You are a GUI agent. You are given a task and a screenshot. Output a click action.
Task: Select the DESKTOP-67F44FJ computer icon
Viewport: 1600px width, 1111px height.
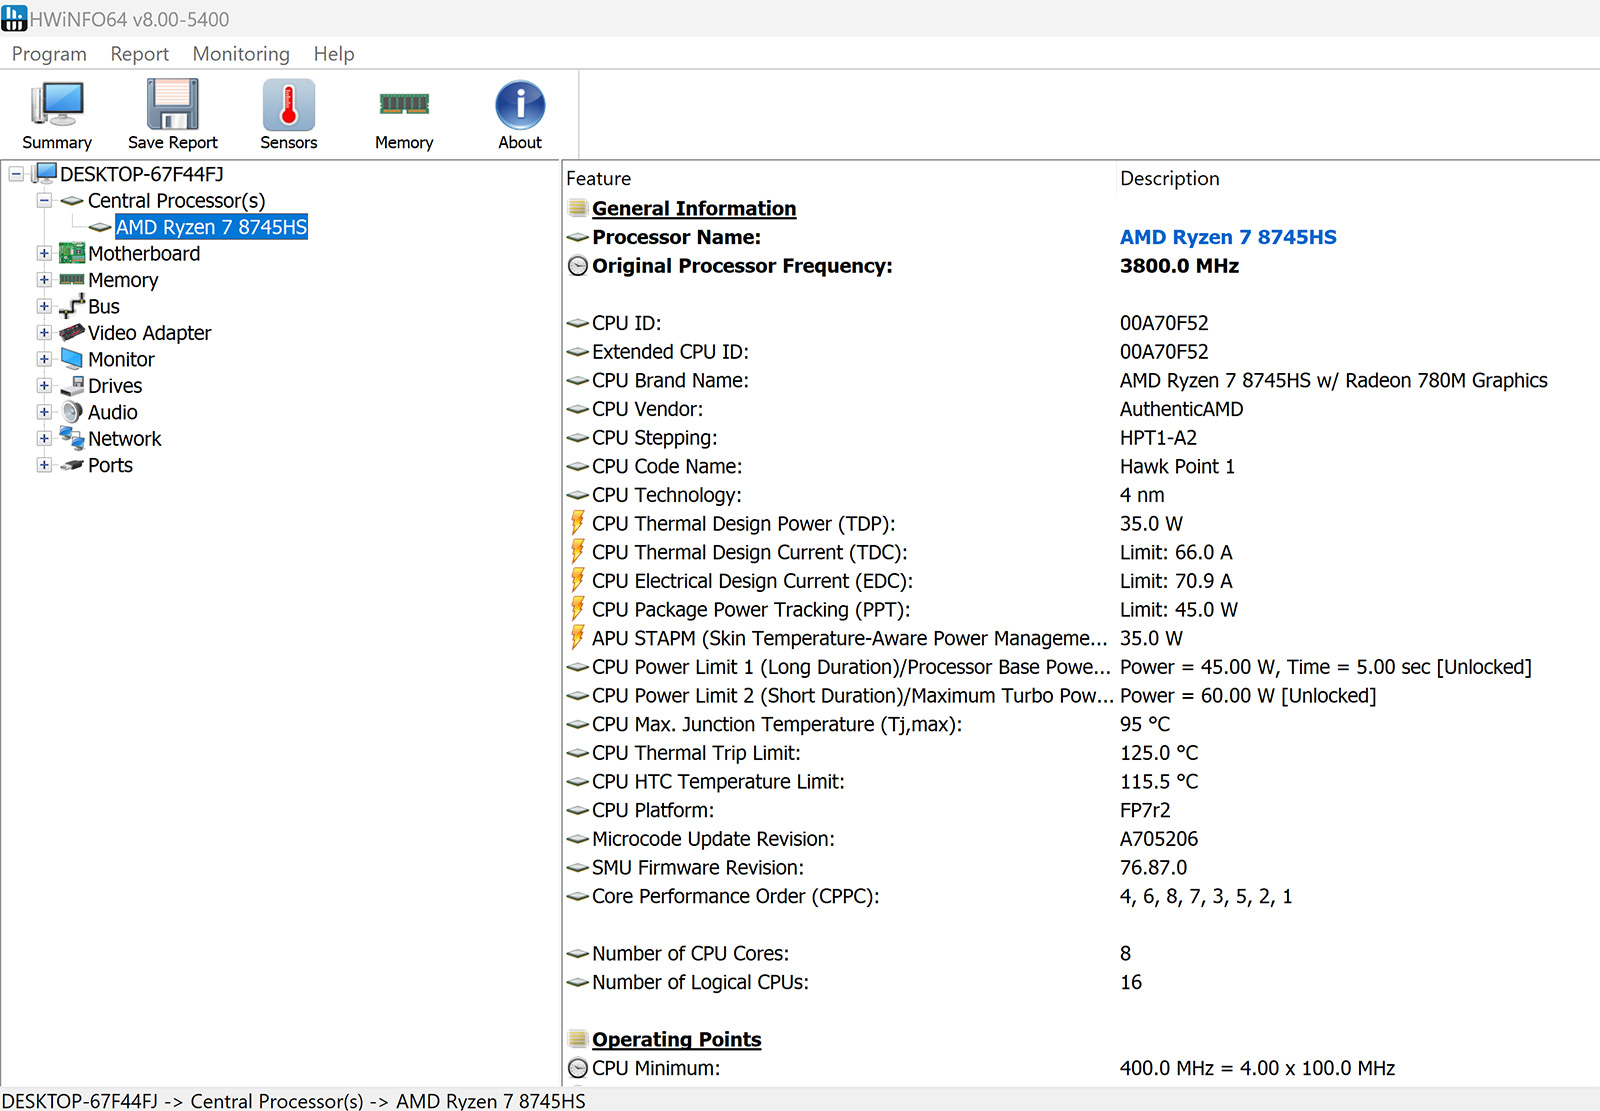click(44, 174)
